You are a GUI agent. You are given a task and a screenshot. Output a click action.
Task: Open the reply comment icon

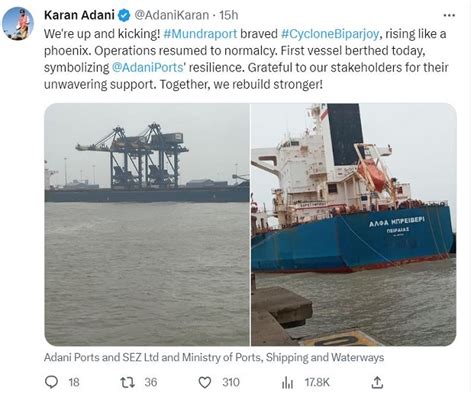click(x=51, y=382)
